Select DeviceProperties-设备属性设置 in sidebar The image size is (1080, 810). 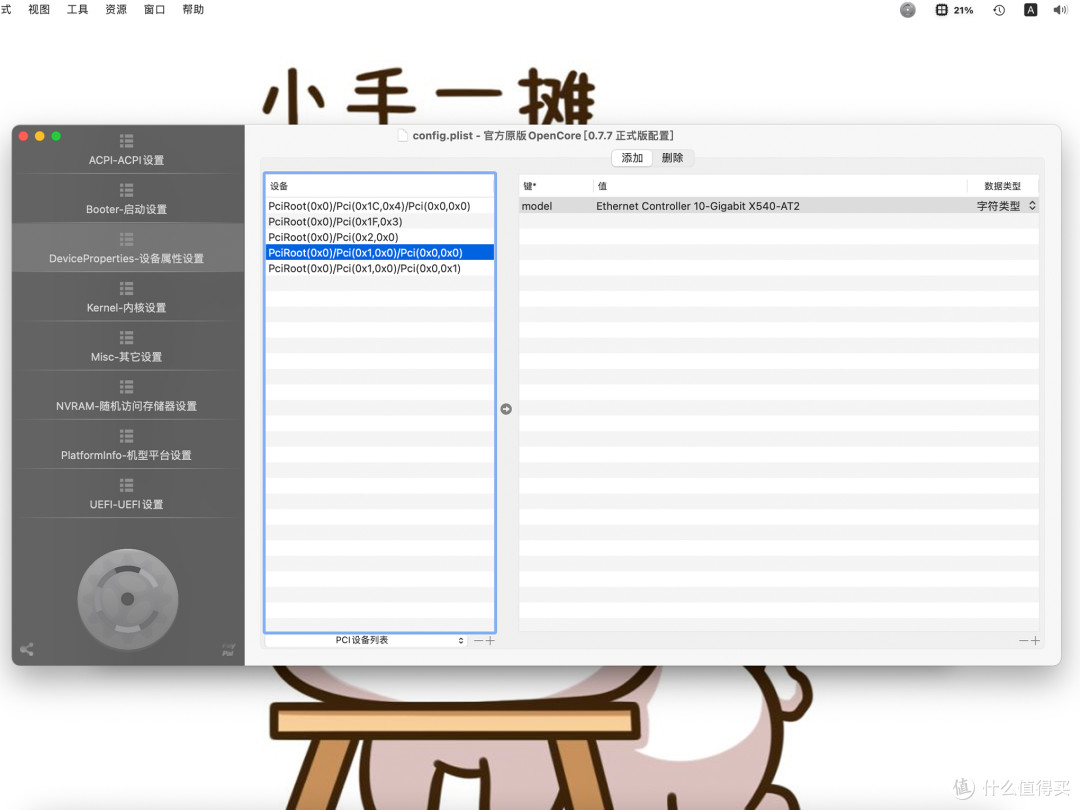point(127,249)
